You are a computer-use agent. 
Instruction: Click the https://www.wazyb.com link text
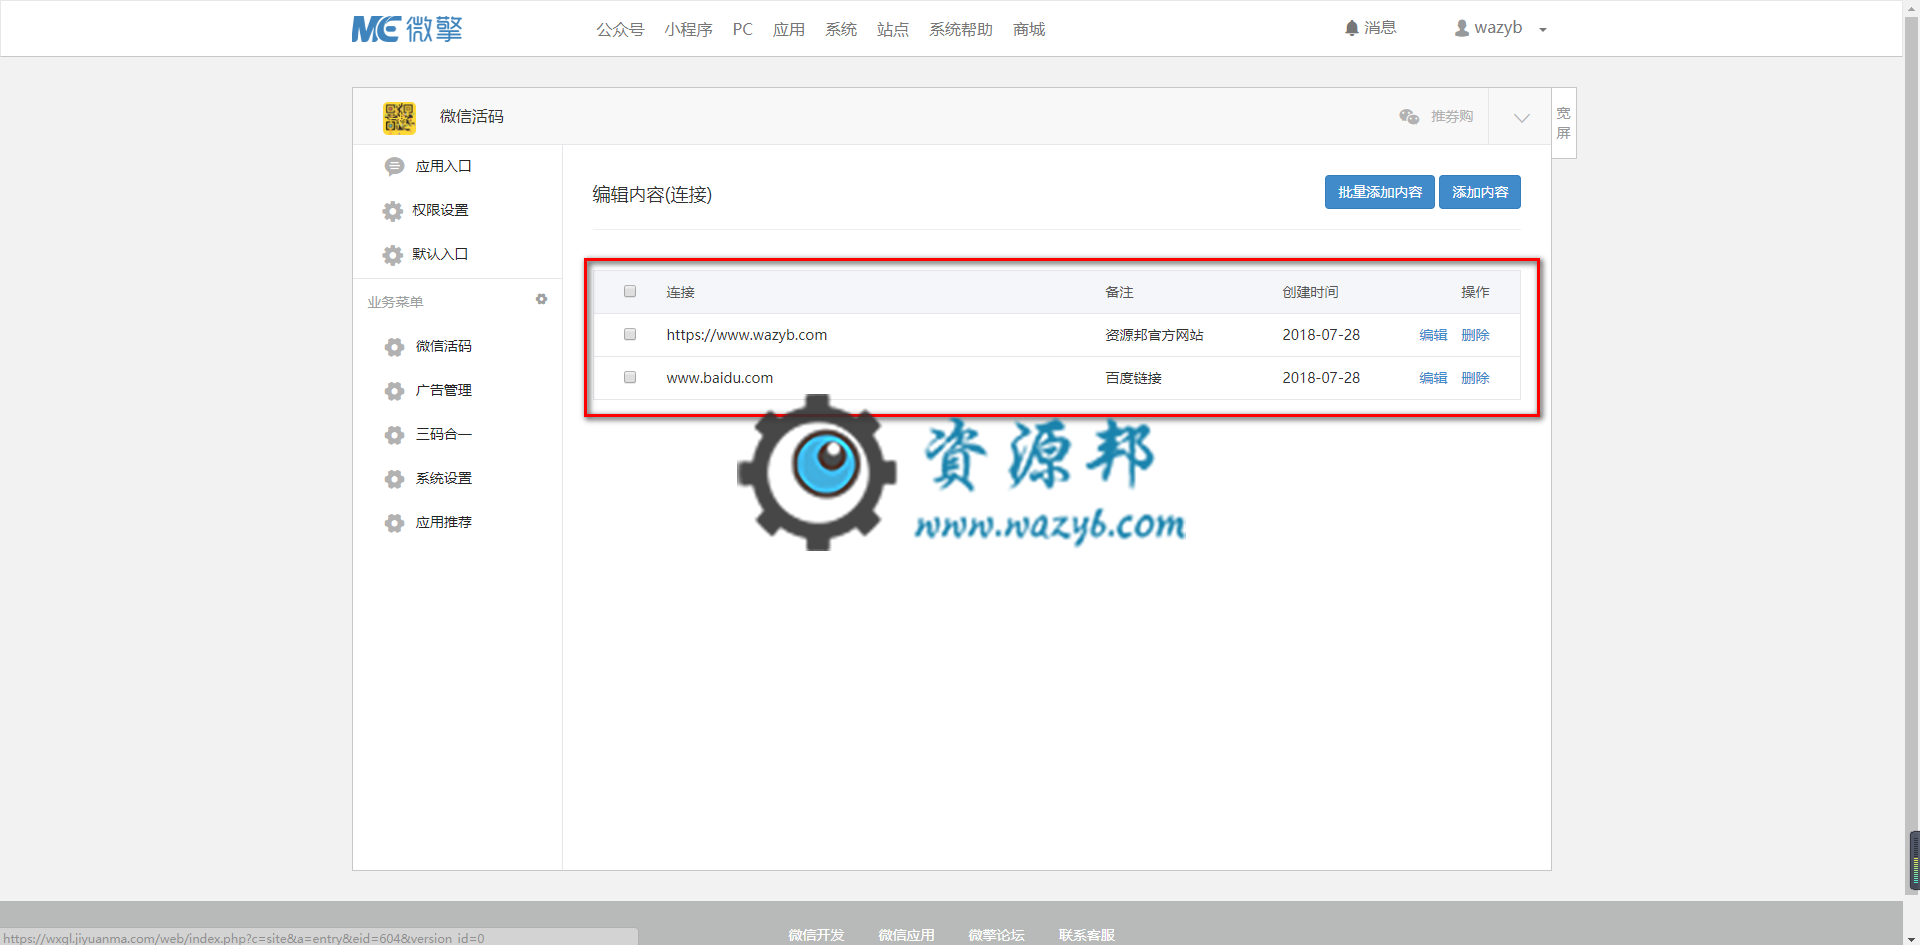747,335
